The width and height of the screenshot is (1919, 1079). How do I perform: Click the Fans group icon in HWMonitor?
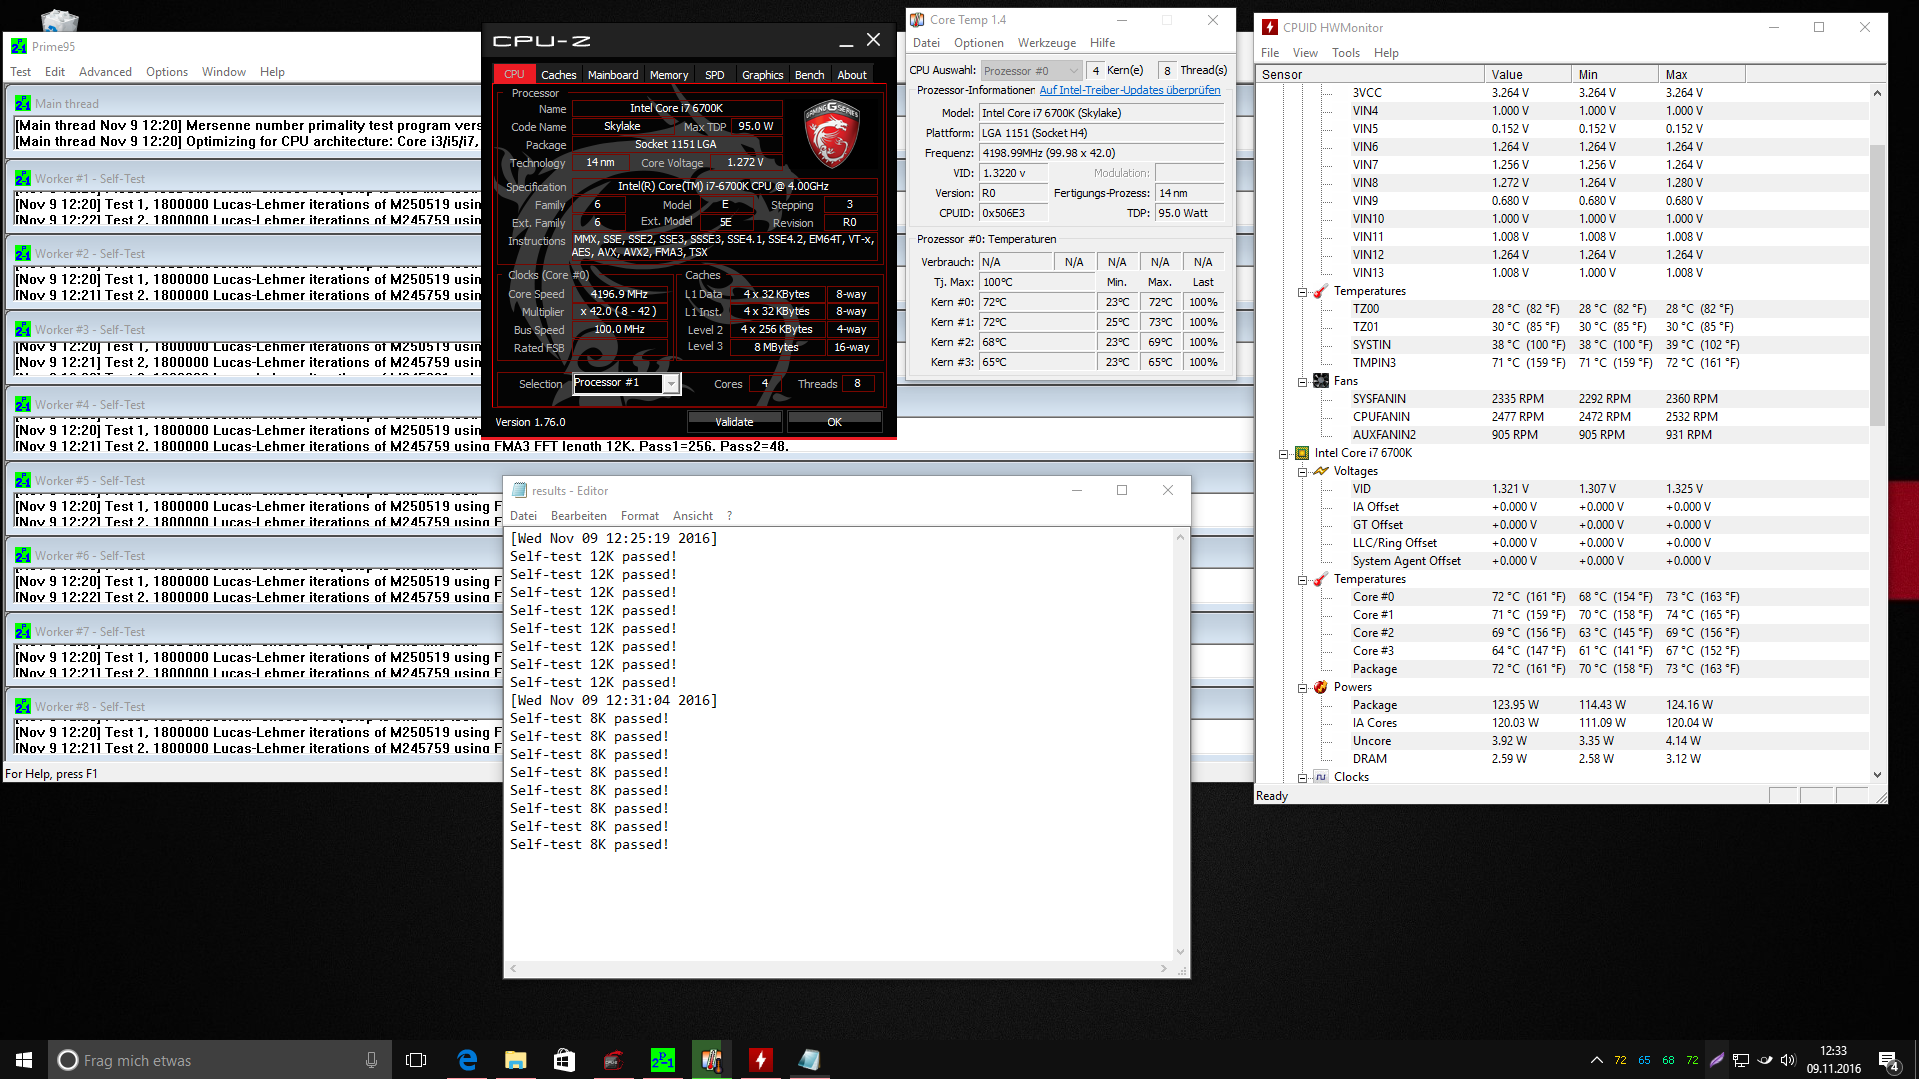[x=1321, y=381]
